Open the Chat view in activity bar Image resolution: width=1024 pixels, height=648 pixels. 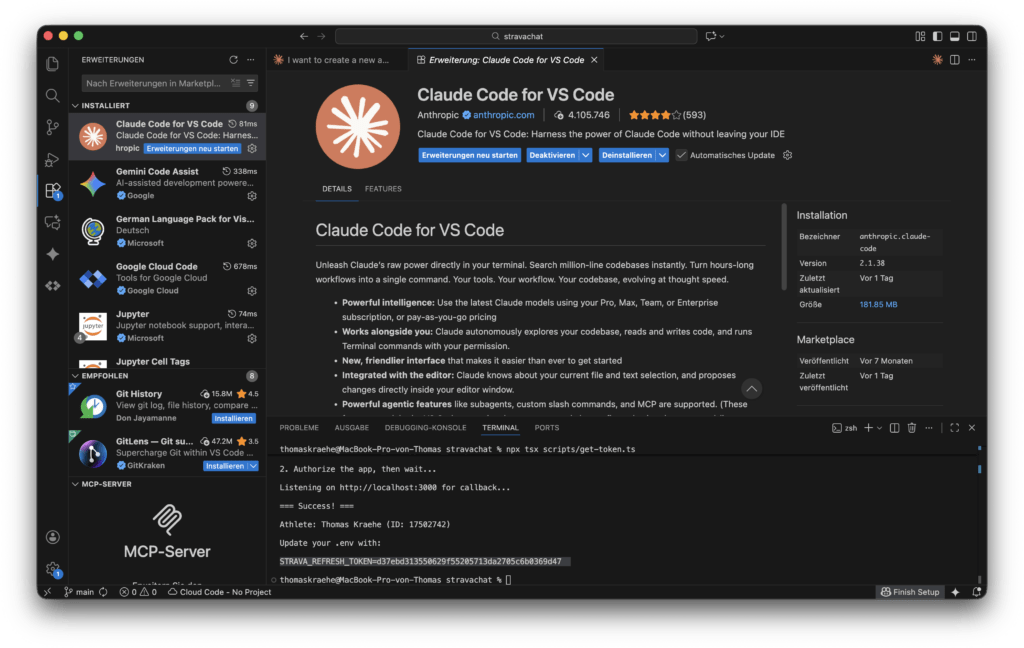[53, 222]
